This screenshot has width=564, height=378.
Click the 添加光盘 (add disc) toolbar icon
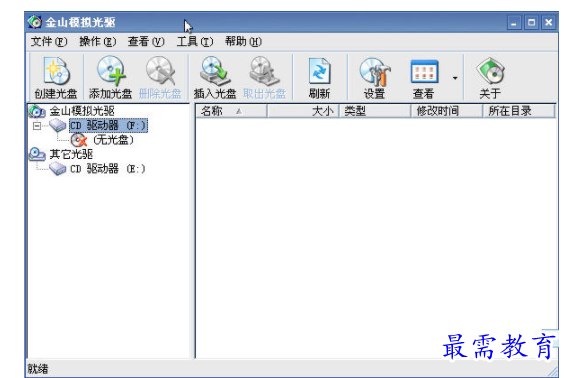(110, 77)
